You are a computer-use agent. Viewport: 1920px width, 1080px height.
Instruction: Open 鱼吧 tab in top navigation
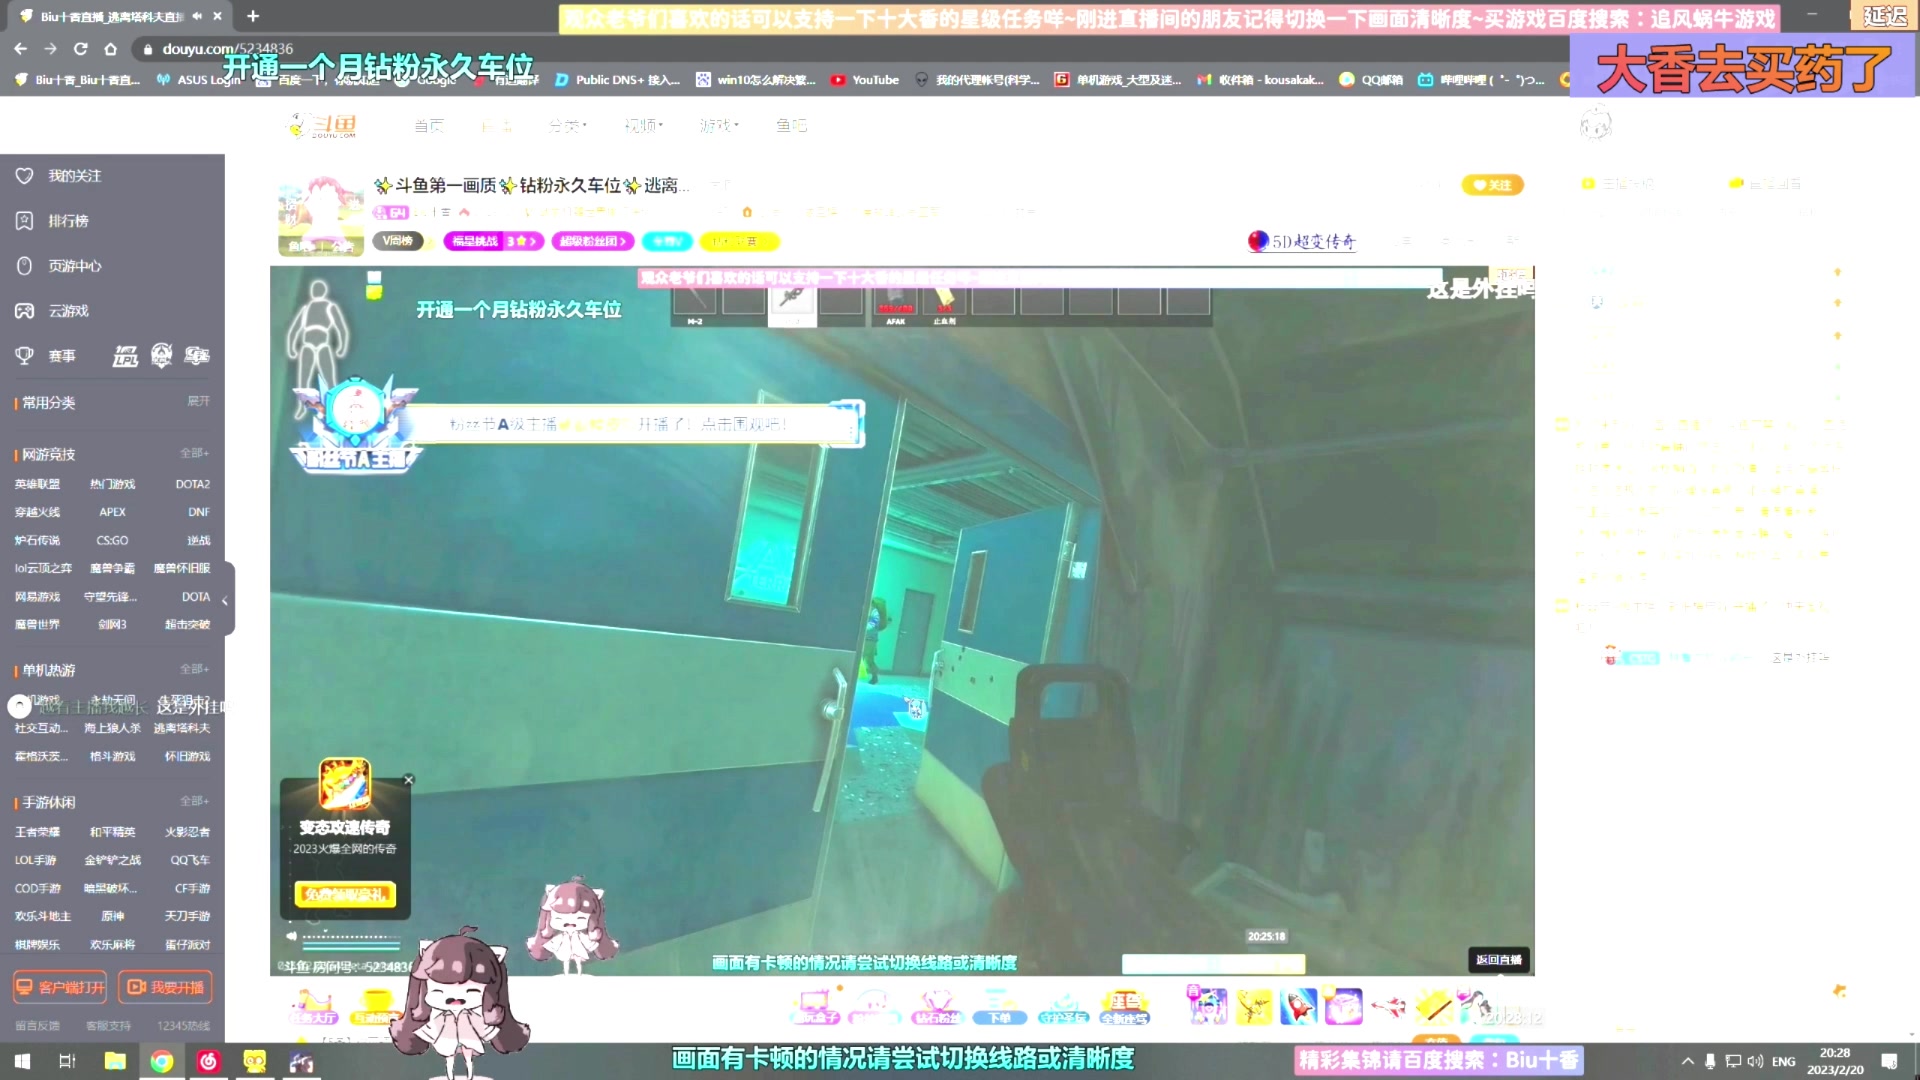tap(790, 125)
